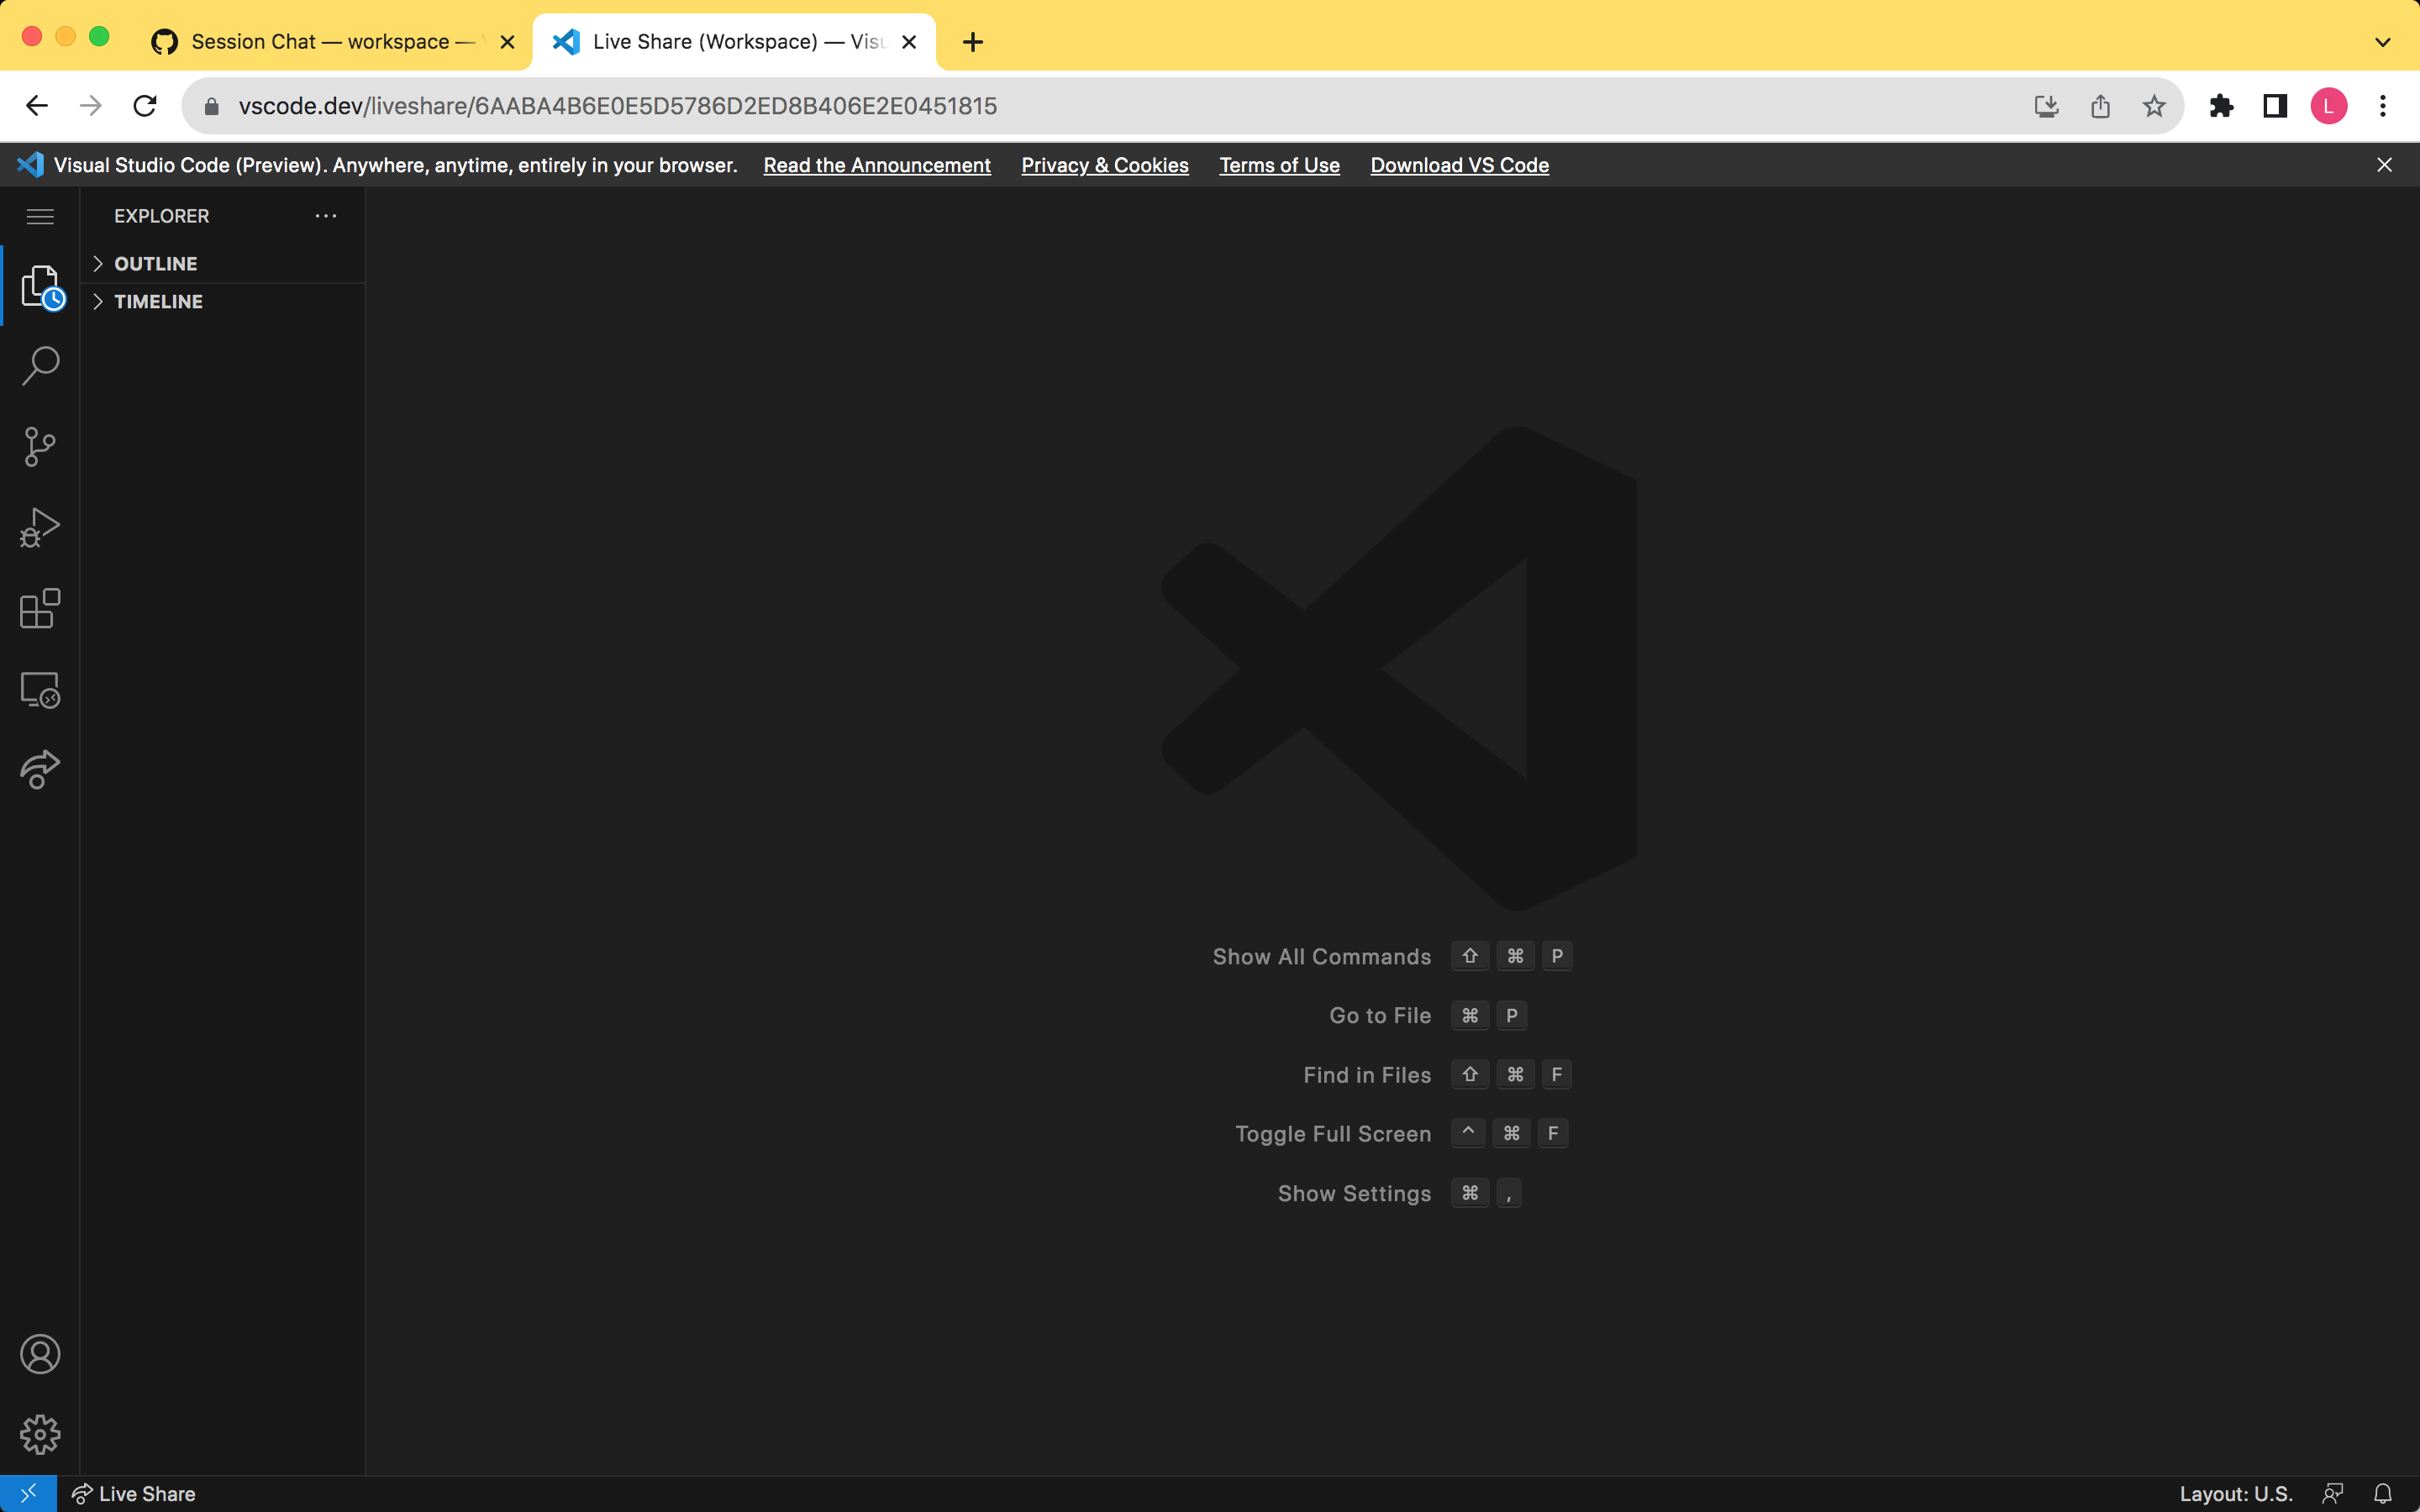Open the hamburger menu
This screenshot has width=2420, height=1512.
[x=40, y=215]
